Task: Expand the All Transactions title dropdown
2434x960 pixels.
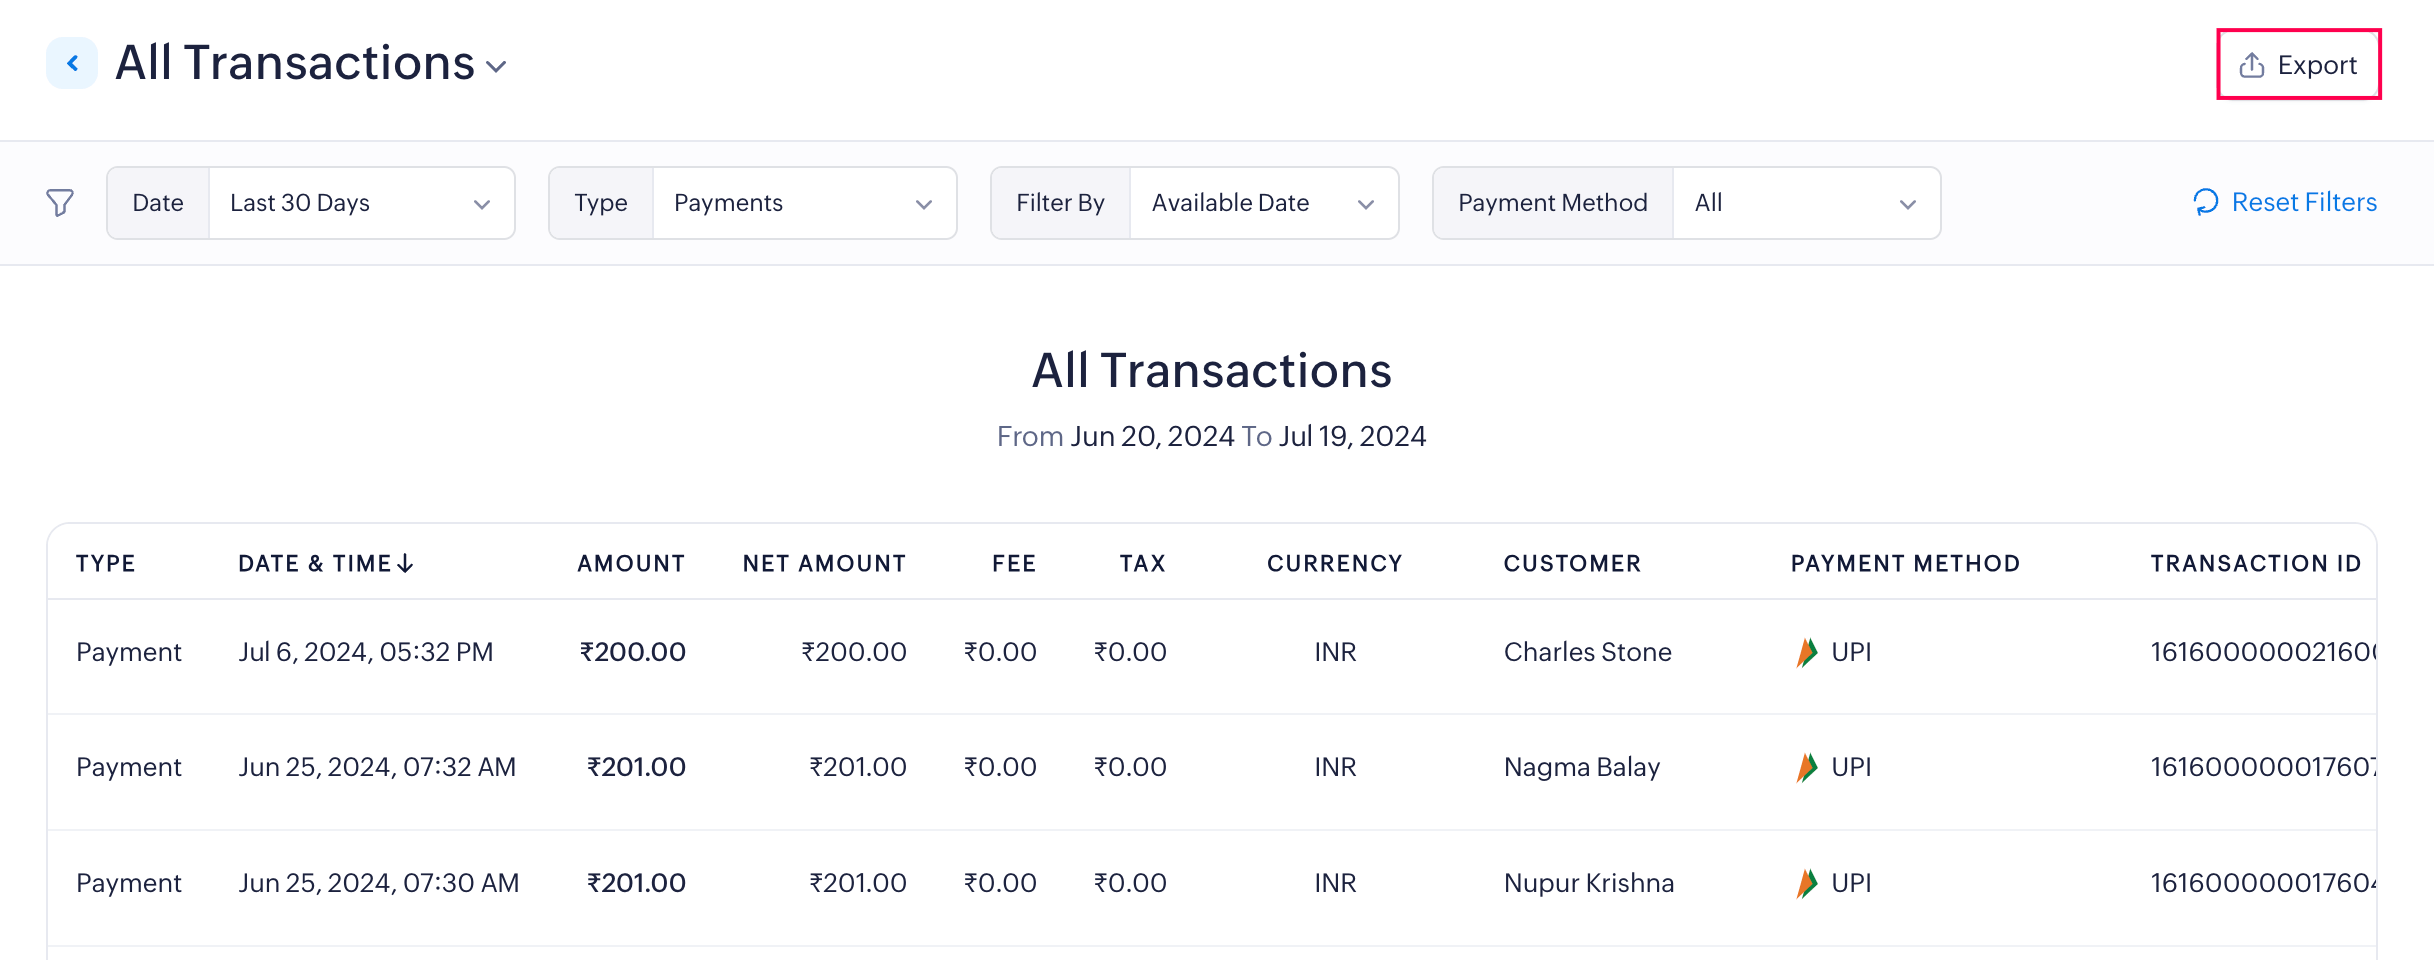Action: click(496, 67)
